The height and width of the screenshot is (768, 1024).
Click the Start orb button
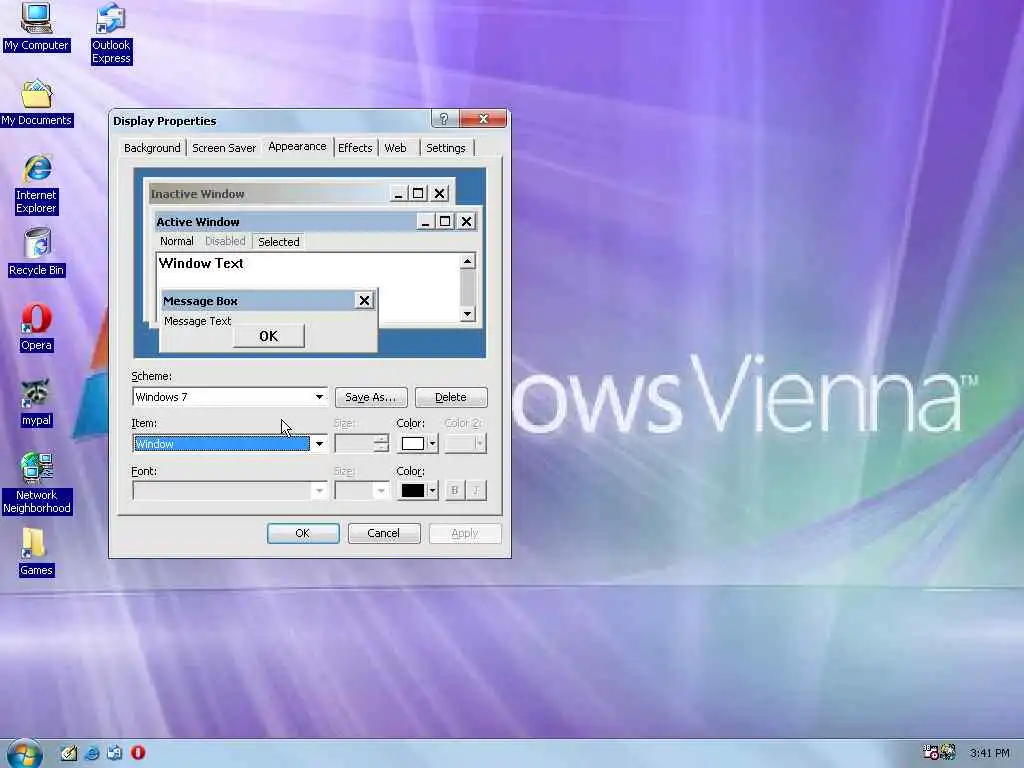pyautogui.click(x=25, y=753)
